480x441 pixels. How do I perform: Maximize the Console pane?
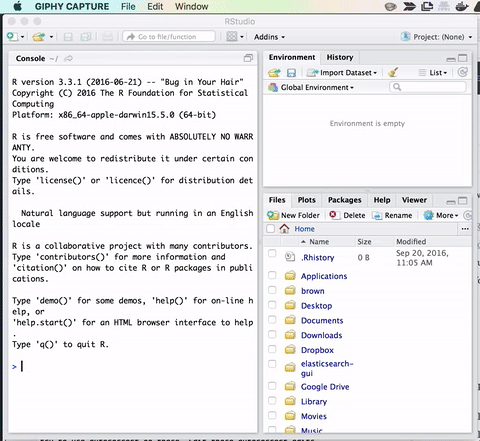[248, 58]
